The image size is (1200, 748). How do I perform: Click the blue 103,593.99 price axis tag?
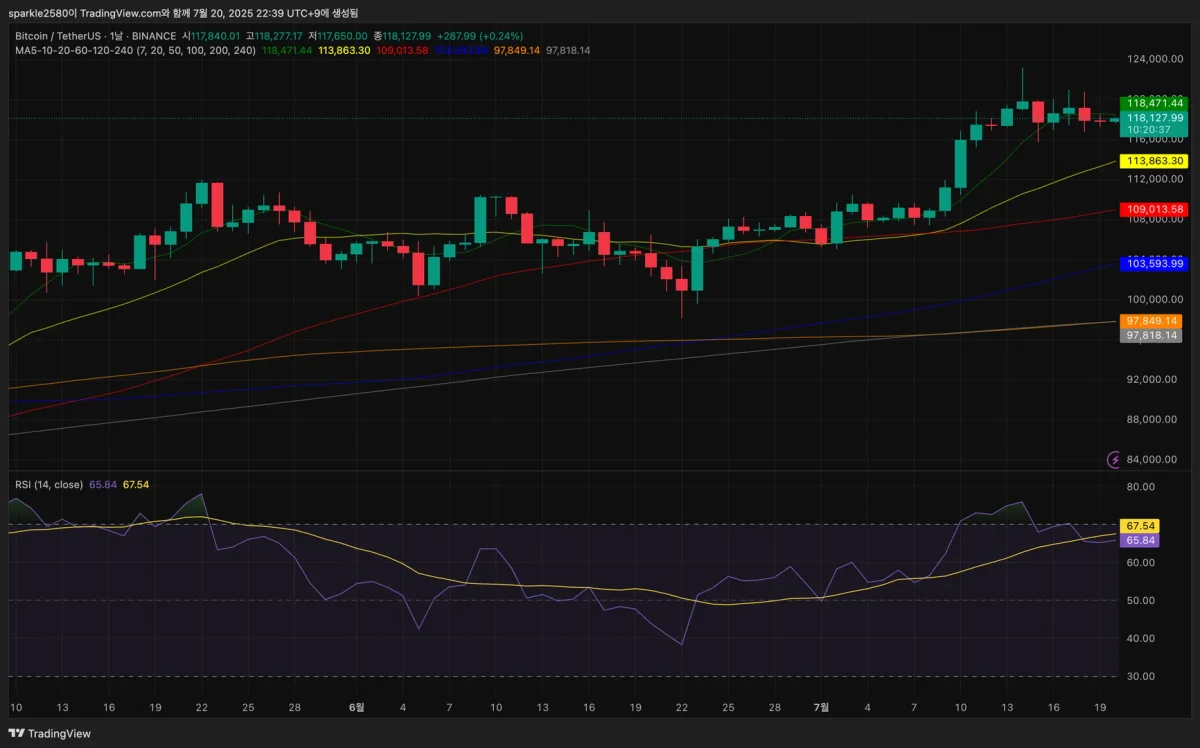click(x=1154, y=263)
